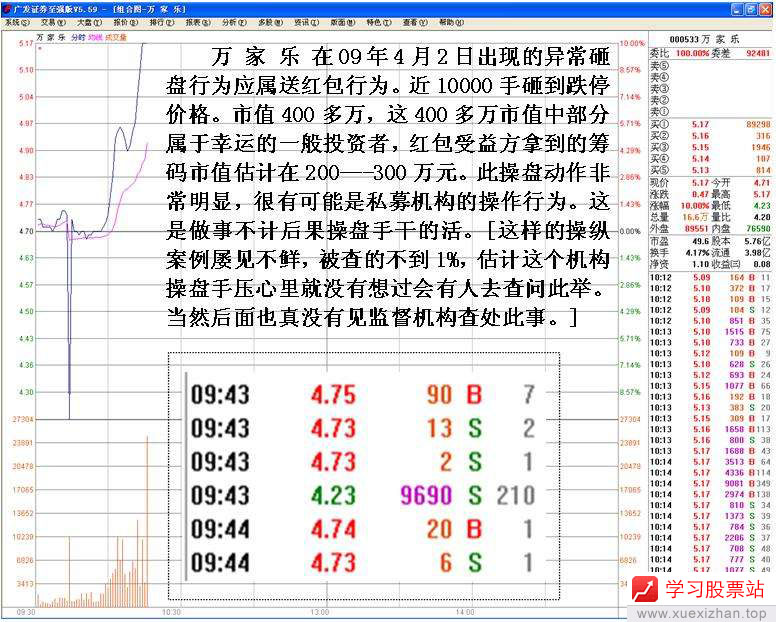The width and height of the screenshot is (776, 622).
Task: Click the 10:12 tick with volume 851
Action: [x=710, y=321]
